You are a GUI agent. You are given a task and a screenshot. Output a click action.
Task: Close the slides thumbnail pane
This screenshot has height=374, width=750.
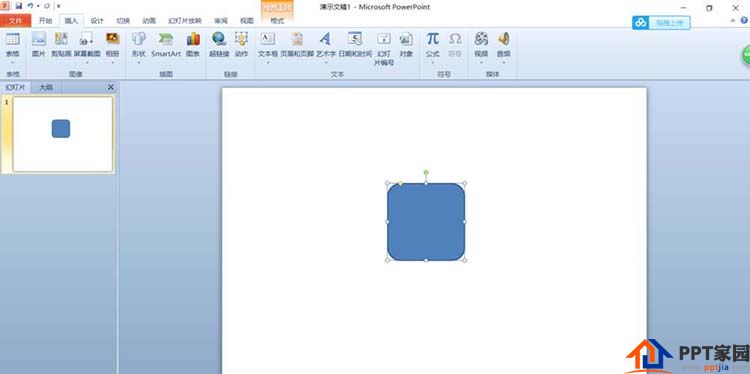point(110,87)
